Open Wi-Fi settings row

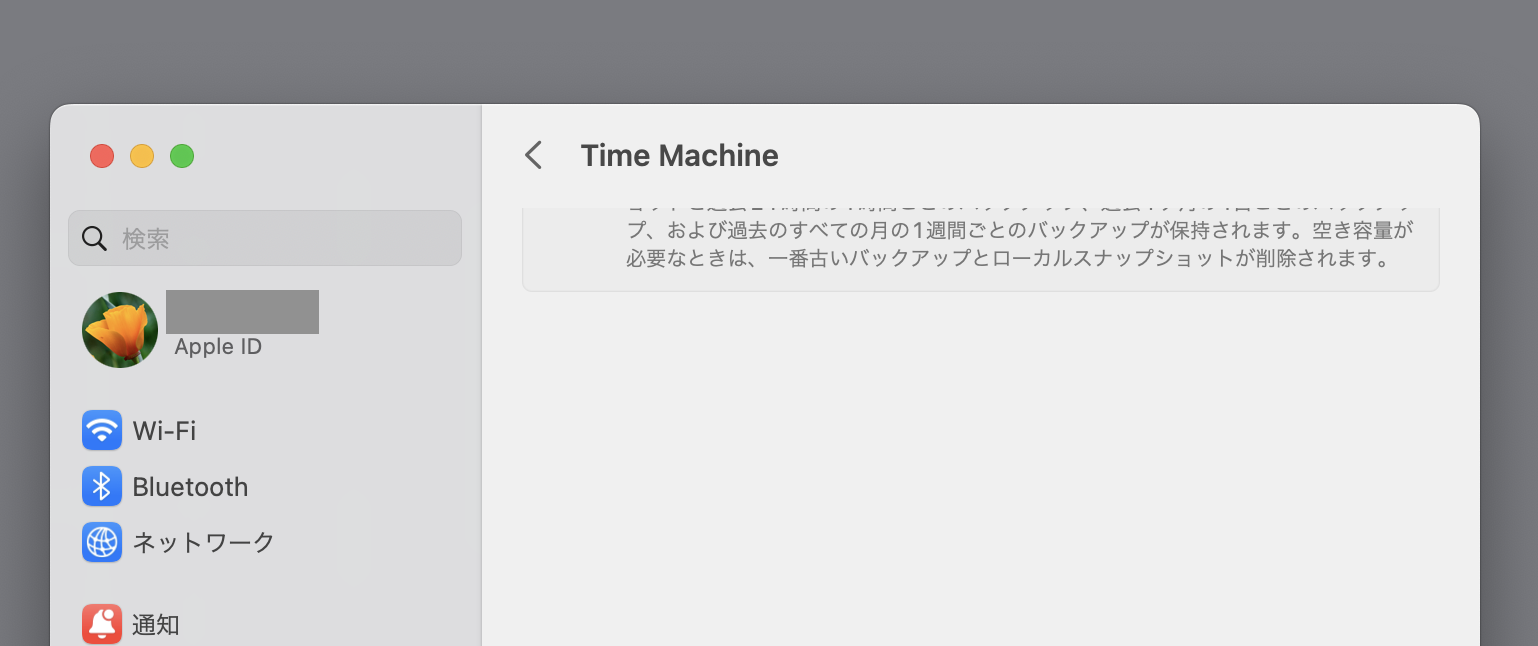pyautogui.click(x=265, y=430)
